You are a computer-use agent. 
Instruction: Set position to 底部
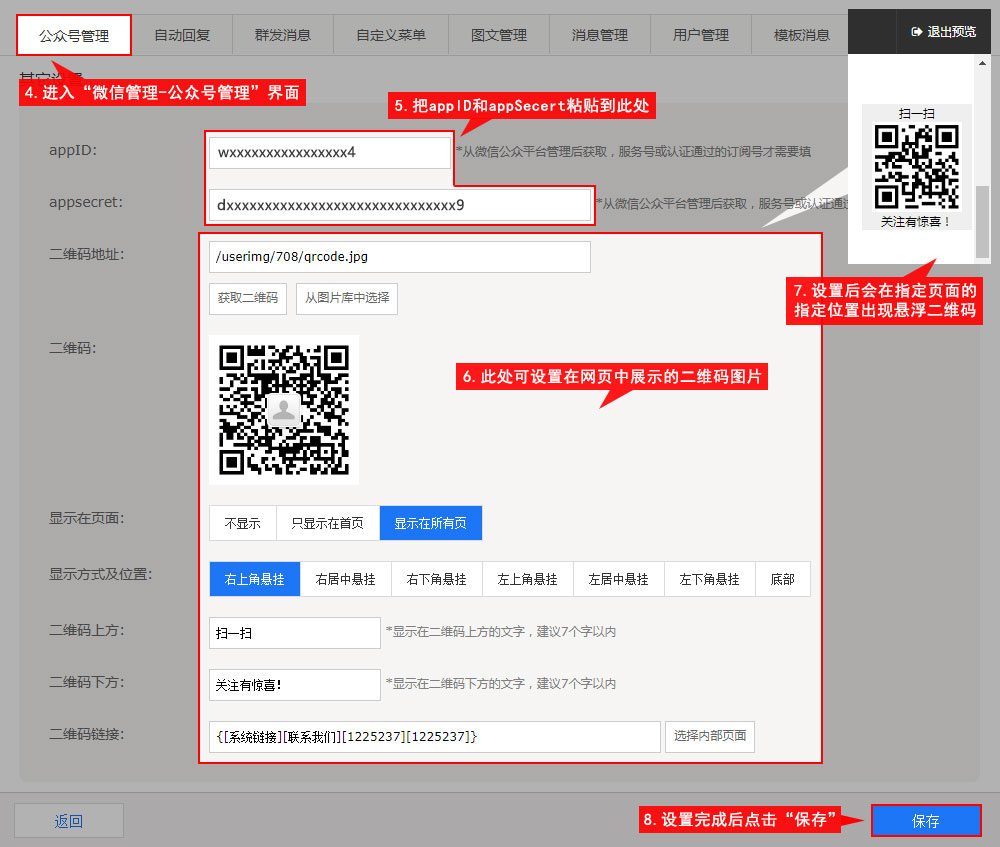click(782, 579)
